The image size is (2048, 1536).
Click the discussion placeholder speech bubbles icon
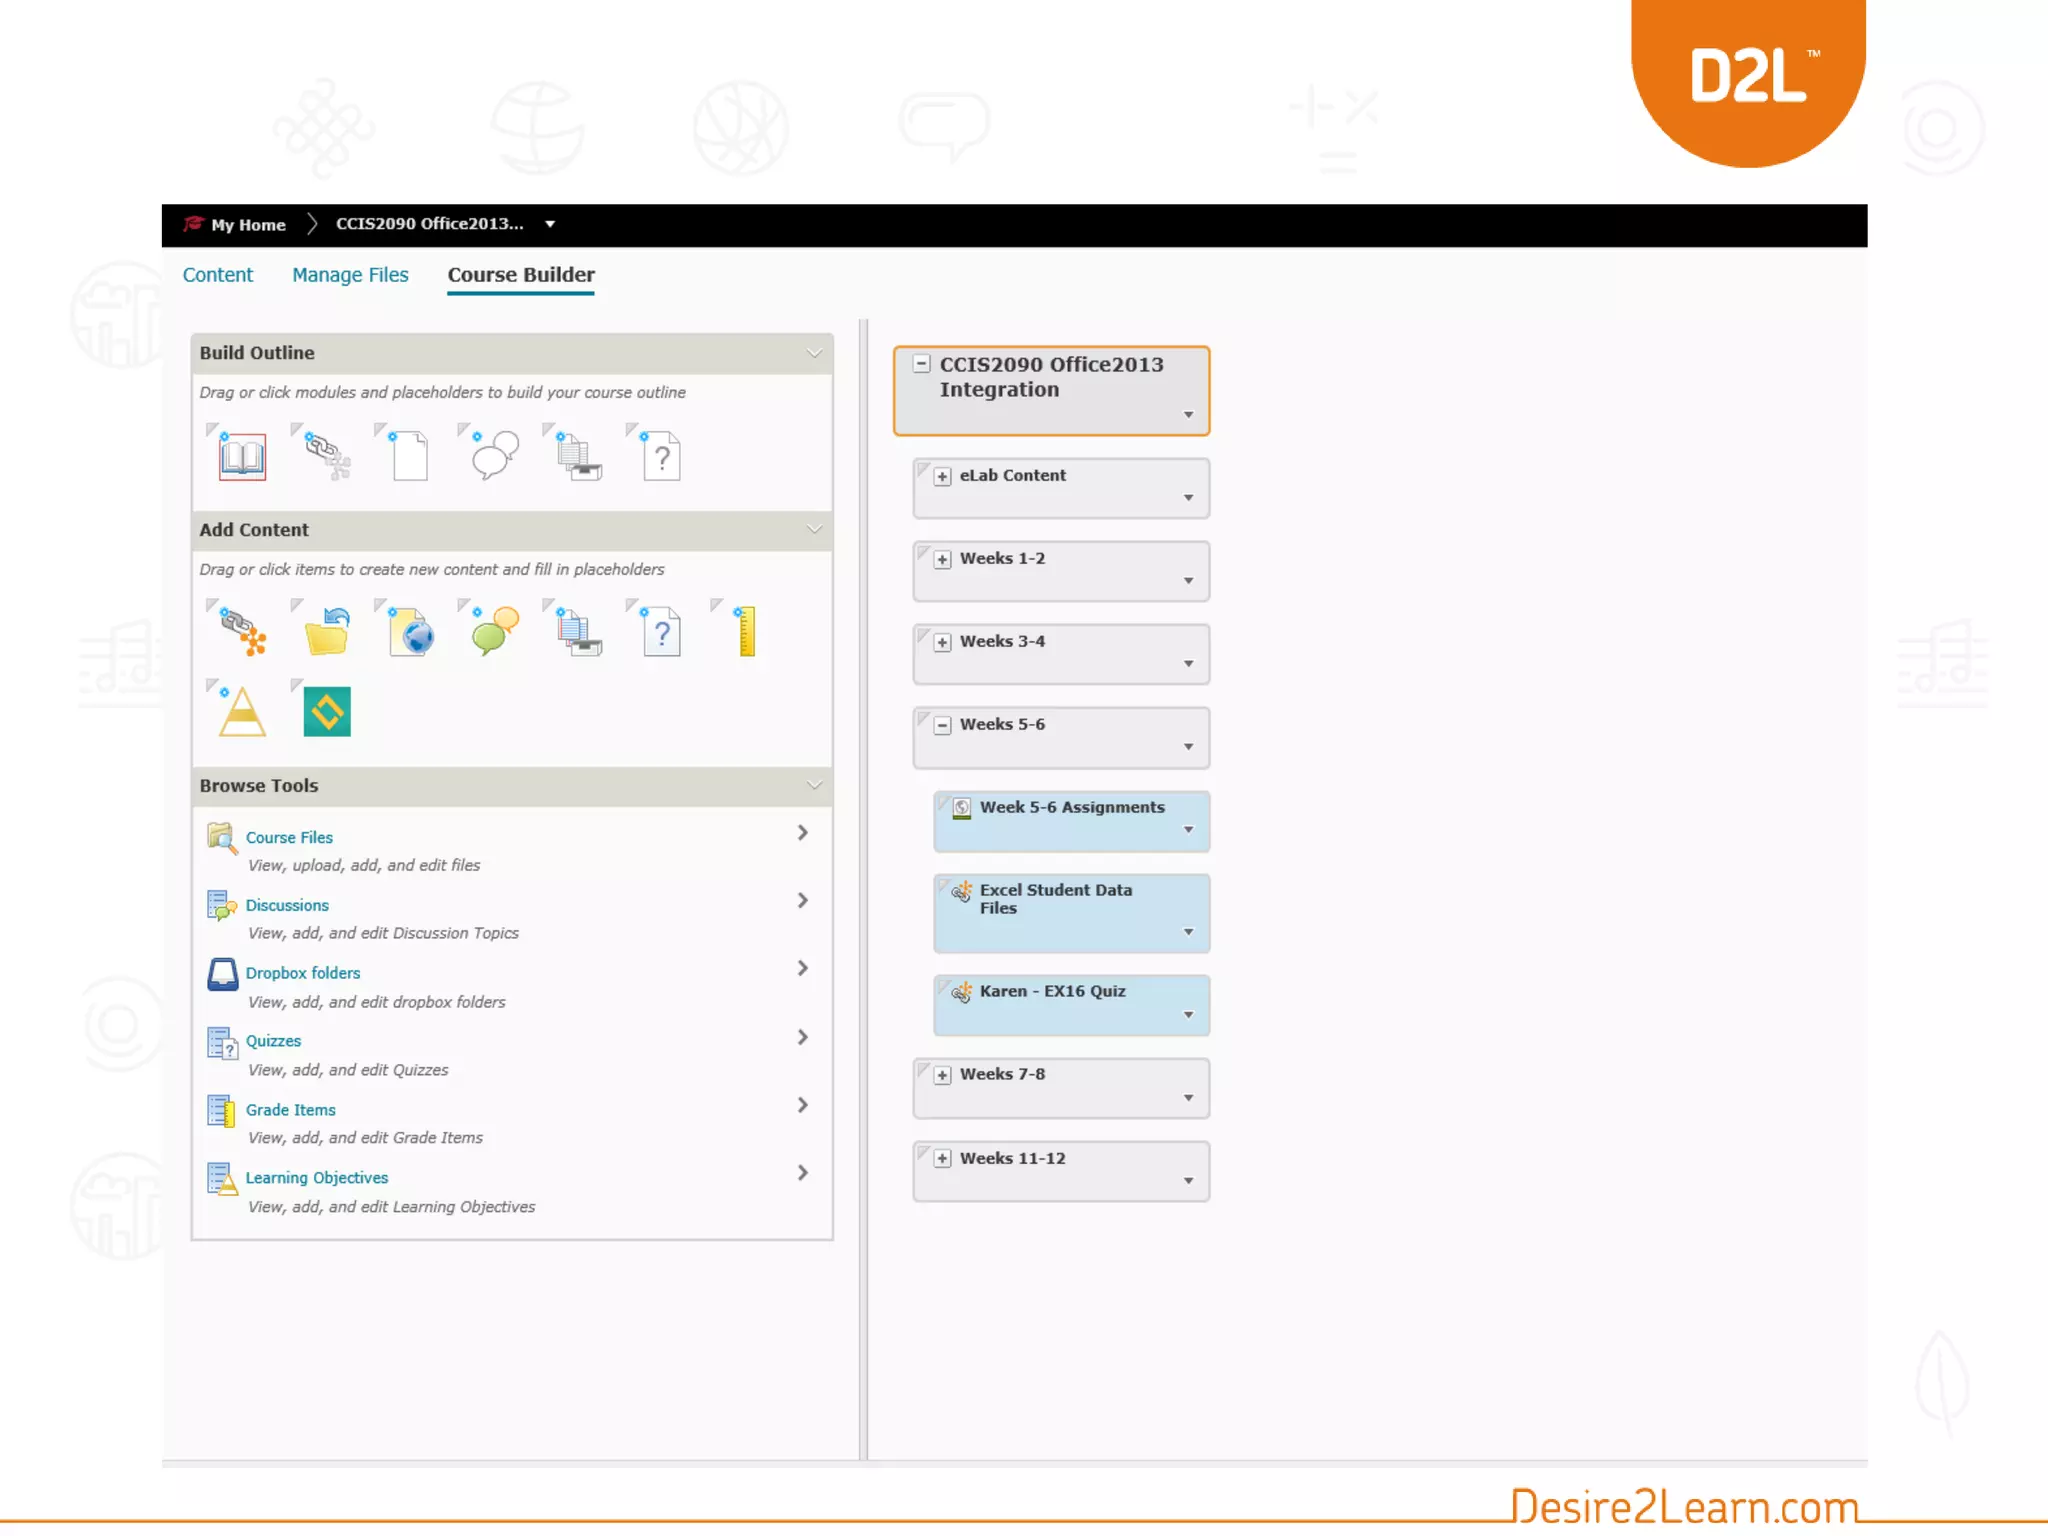[x=494, y=455]
